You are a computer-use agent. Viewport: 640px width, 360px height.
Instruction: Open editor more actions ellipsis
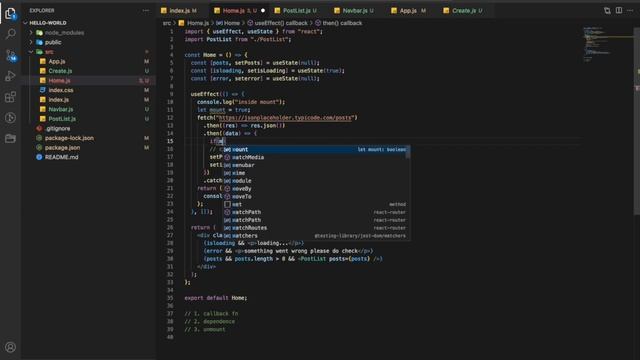[x=630, y=11]
